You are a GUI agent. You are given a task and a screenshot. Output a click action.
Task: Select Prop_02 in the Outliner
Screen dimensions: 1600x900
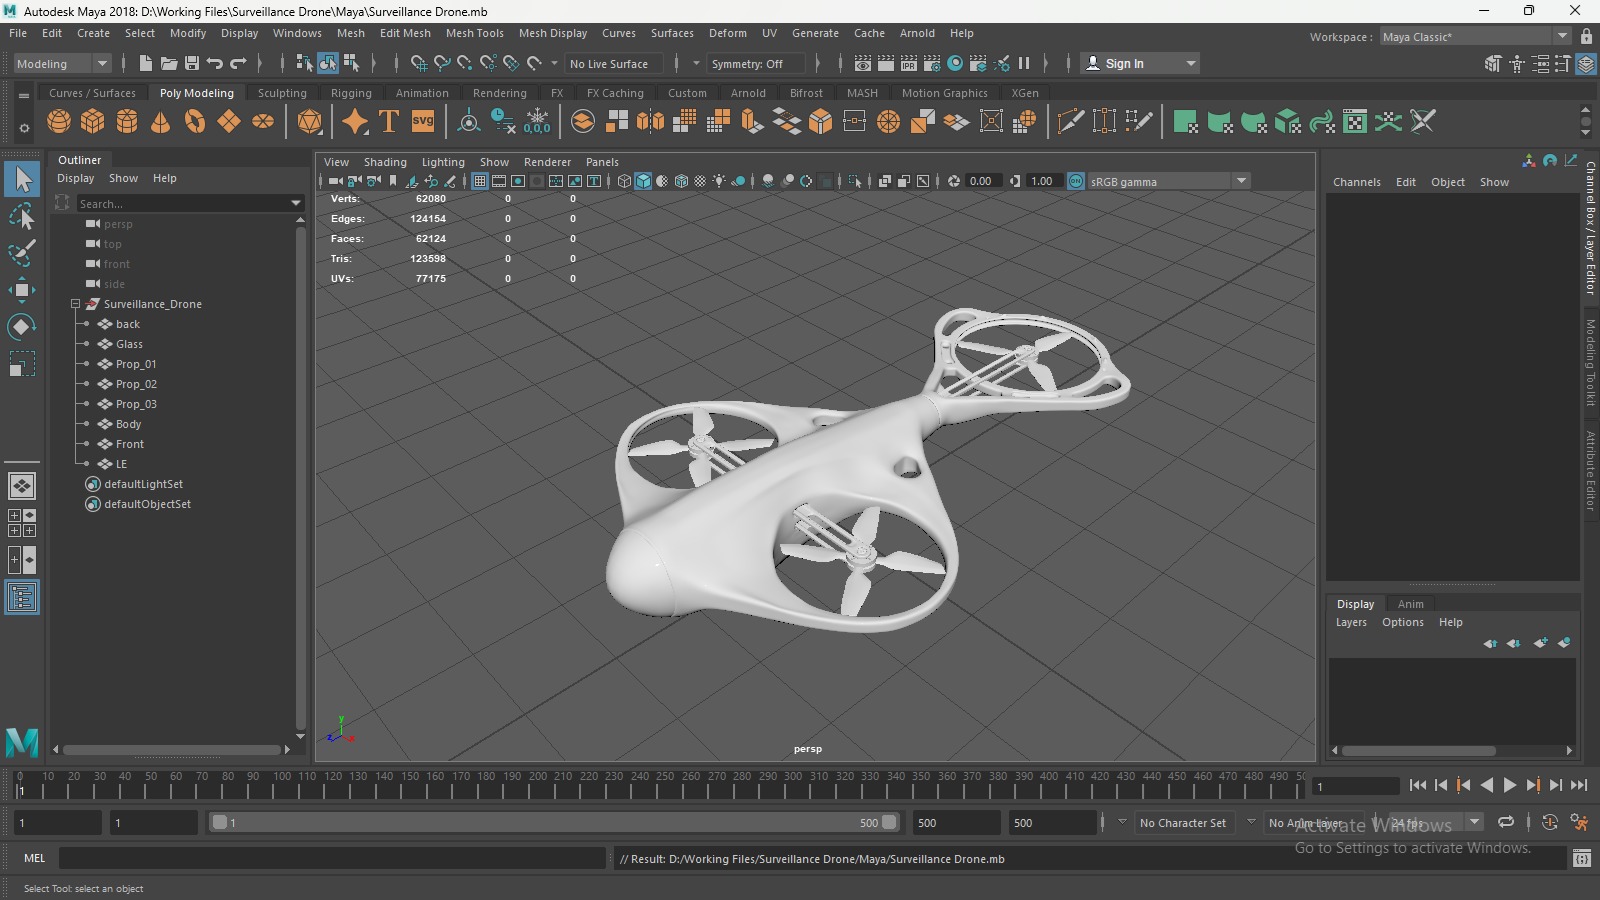point(136,384)
